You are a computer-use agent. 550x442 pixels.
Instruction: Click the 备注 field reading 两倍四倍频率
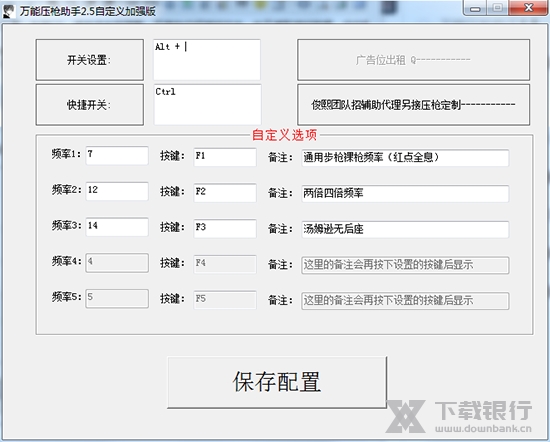pyautogui.click(x=405, y=194)
